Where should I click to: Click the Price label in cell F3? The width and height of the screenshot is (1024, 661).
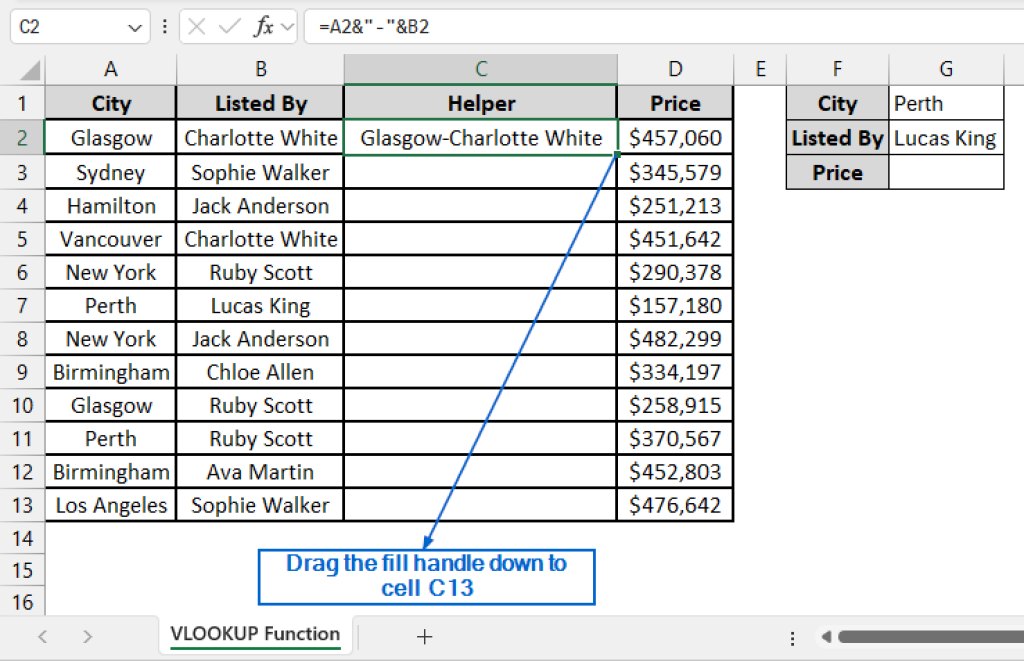pos(837,172)
